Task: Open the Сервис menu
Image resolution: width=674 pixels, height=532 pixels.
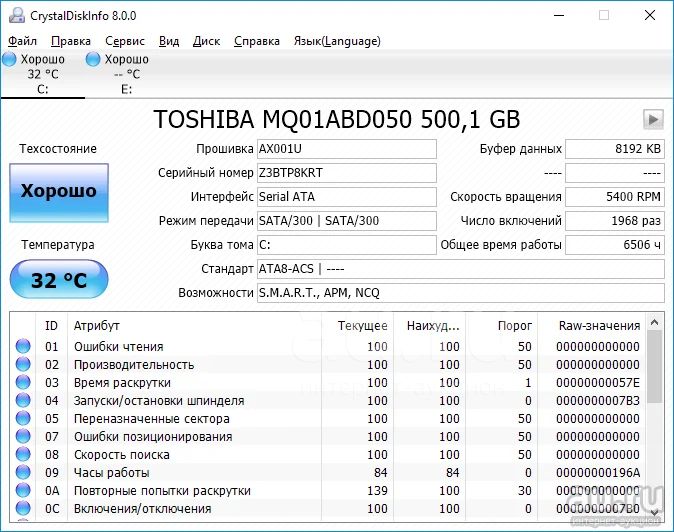Action: point(125,41)
